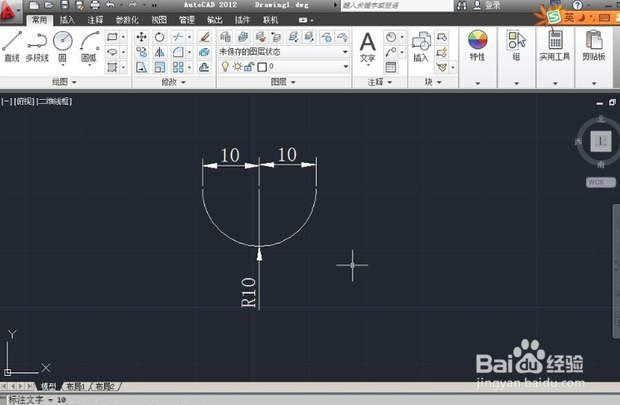Click the Multileader annotation icon
Screen dimensions: 620x405
(x=391, y=52)
